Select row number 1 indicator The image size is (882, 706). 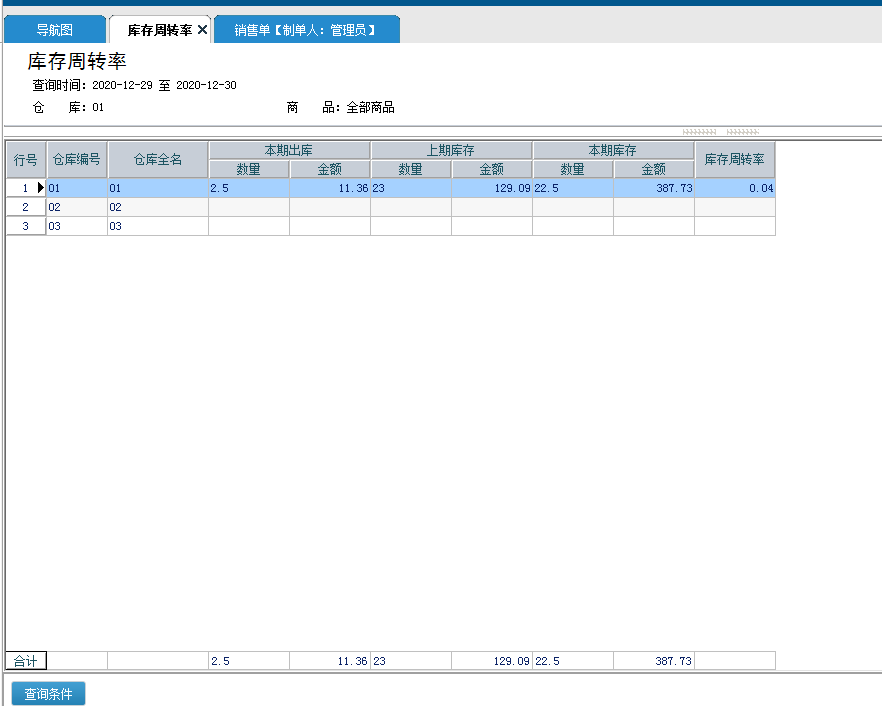tap(26, 188)
